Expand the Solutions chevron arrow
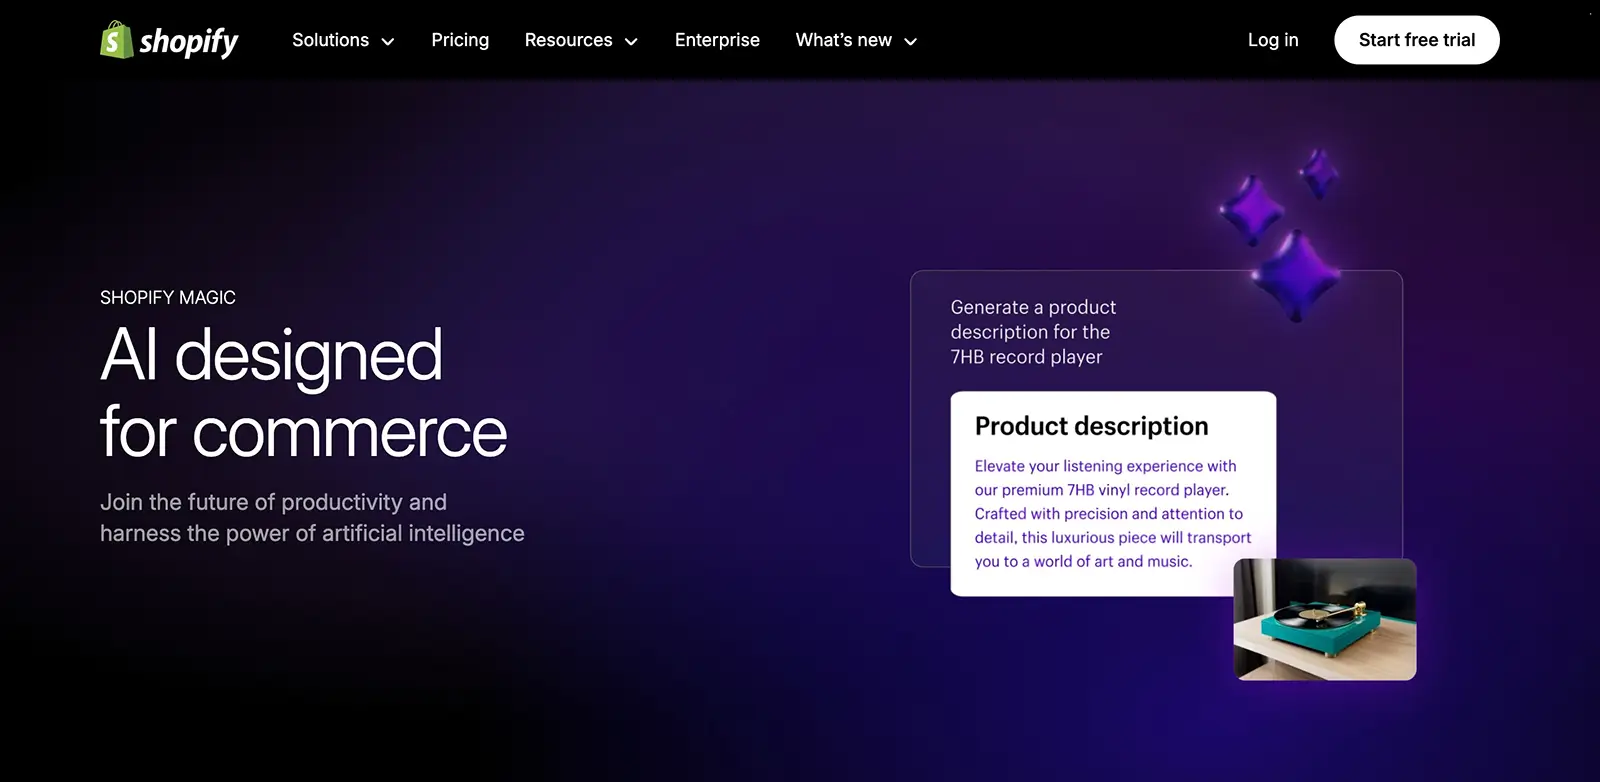 [388, 41]
